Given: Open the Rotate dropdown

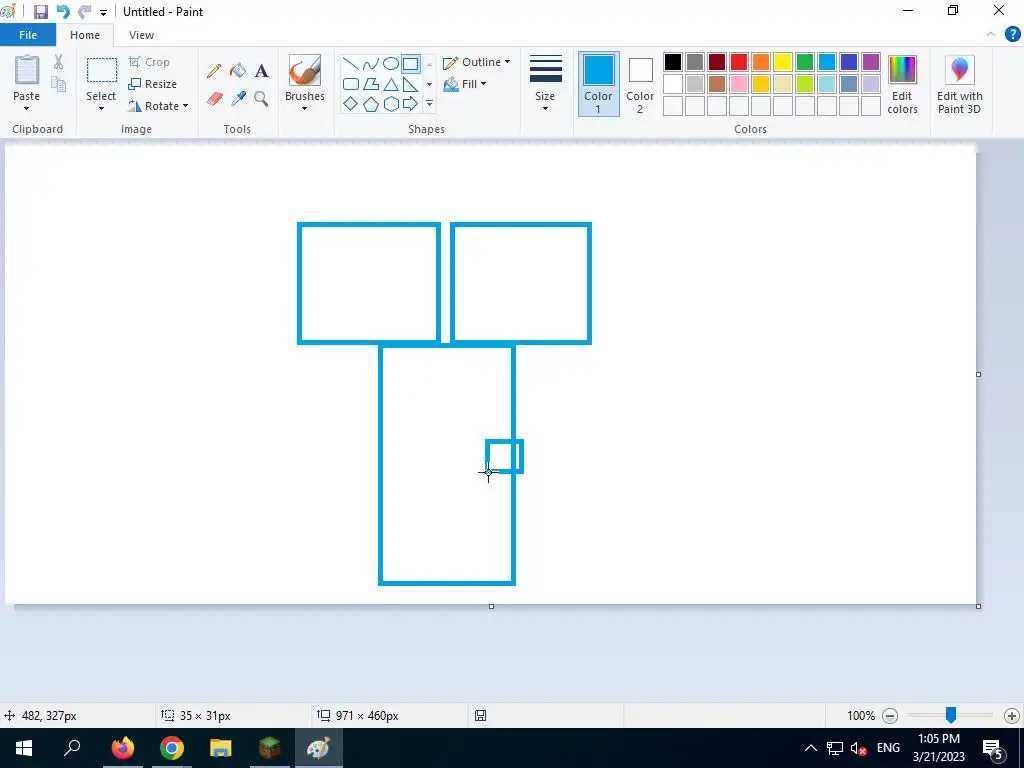Looking at the screenshot, I should (158, 106).
